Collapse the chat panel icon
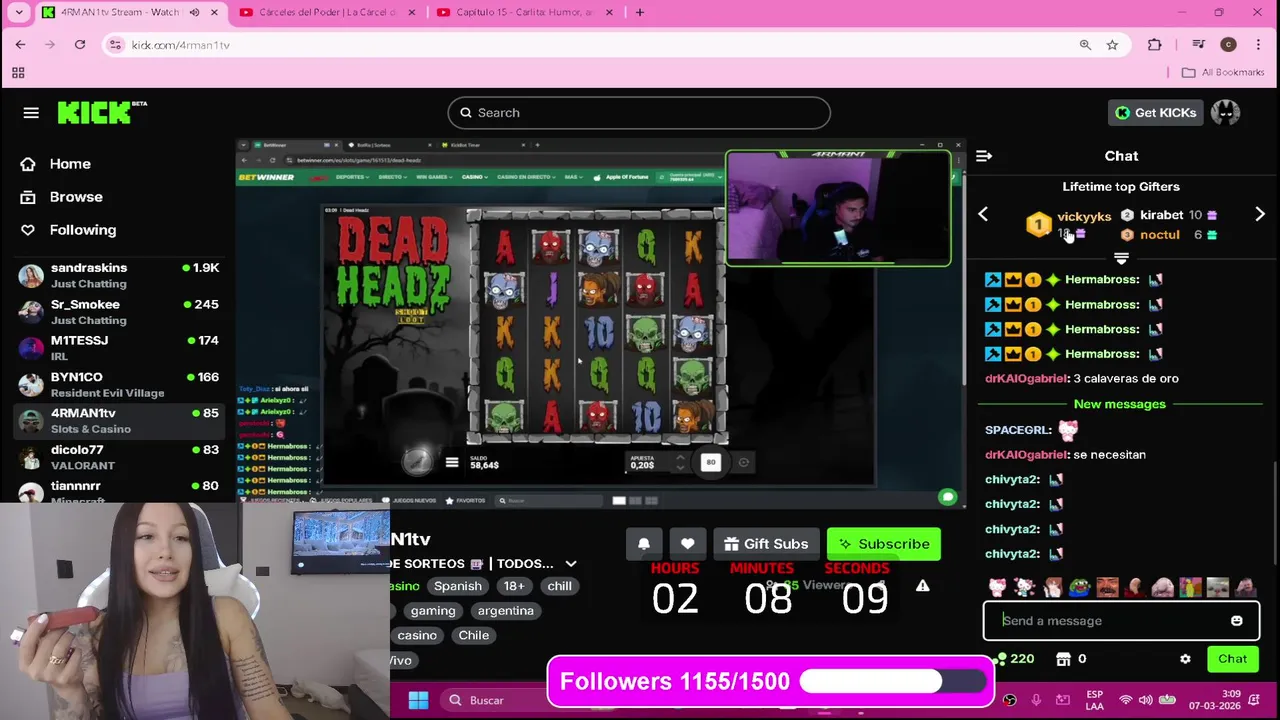This screenshot has height=720, width=1280. [984, 156]
